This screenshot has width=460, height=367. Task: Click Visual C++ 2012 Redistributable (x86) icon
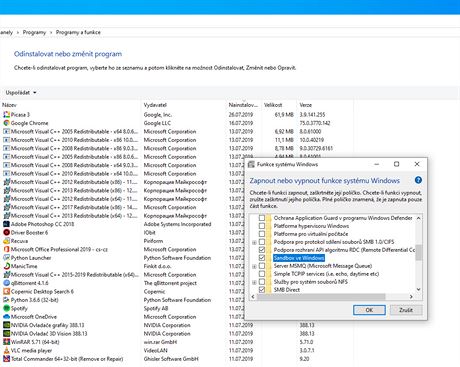pyautogui.click(x=6, y=182)
